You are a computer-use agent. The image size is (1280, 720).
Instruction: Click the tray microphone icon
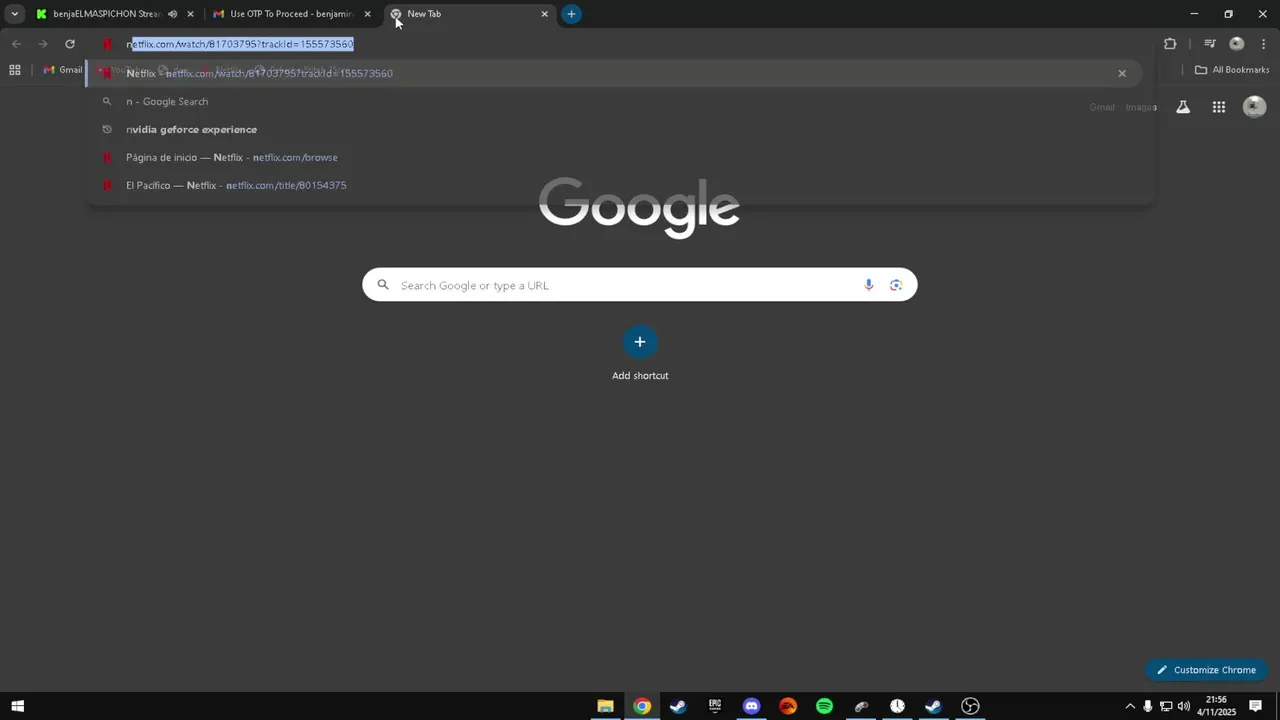point(1147,706)
